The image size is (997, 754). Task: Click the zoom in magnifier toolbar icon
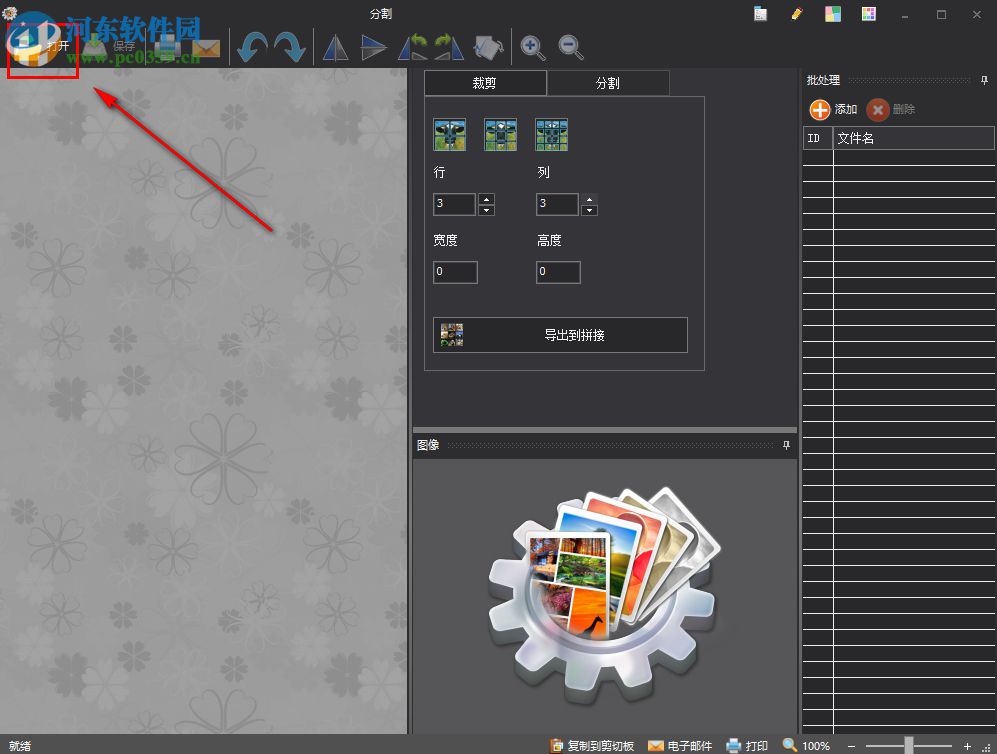[533, 47]
